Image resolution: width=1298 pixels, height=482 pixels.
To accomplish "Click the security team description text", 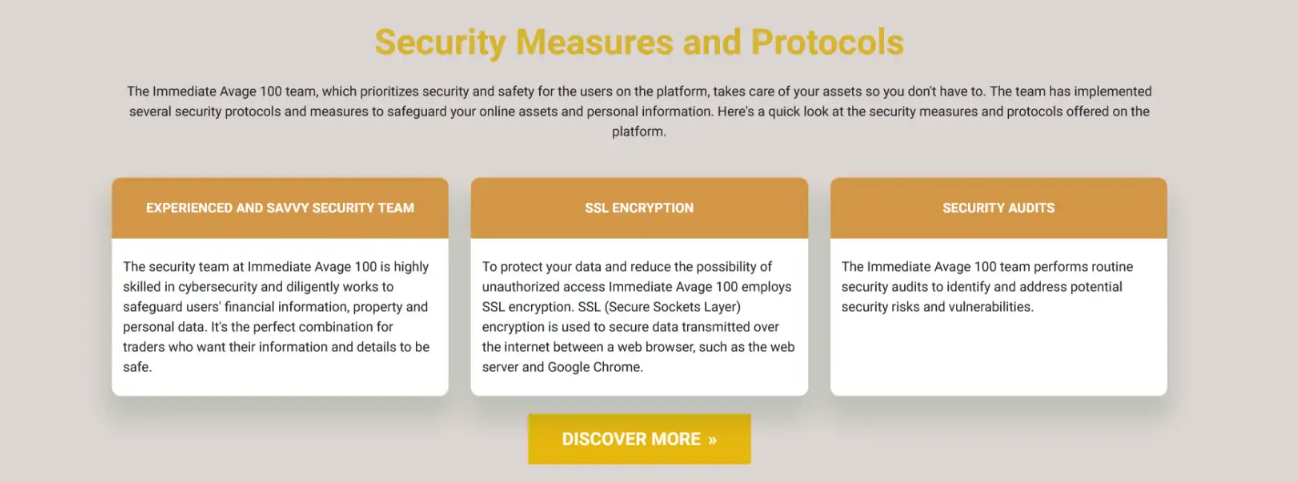I will coord(277,317).
